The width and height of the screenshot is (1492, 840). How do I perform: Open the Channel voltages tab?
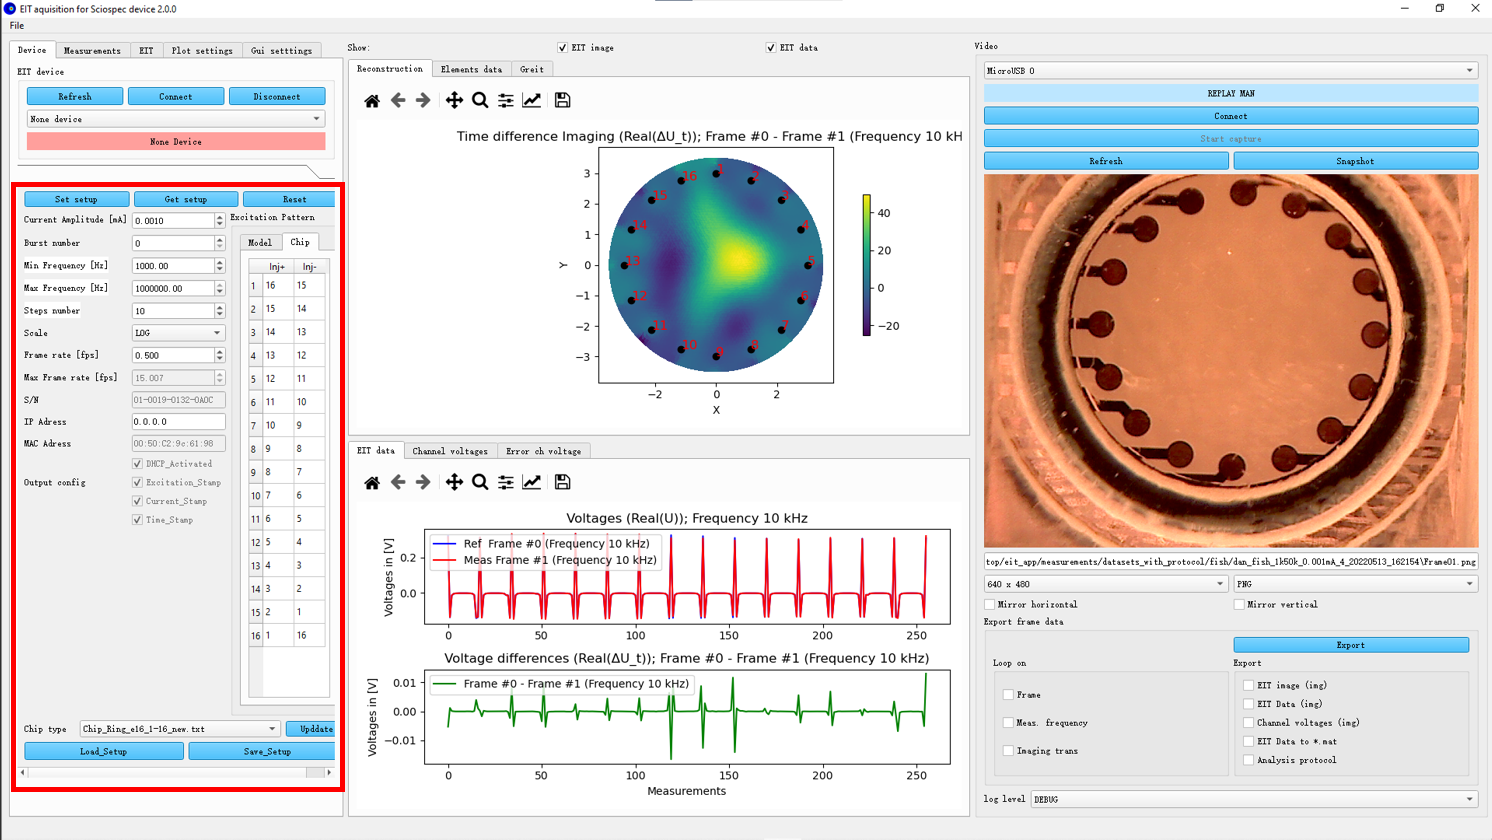(450, 451)
